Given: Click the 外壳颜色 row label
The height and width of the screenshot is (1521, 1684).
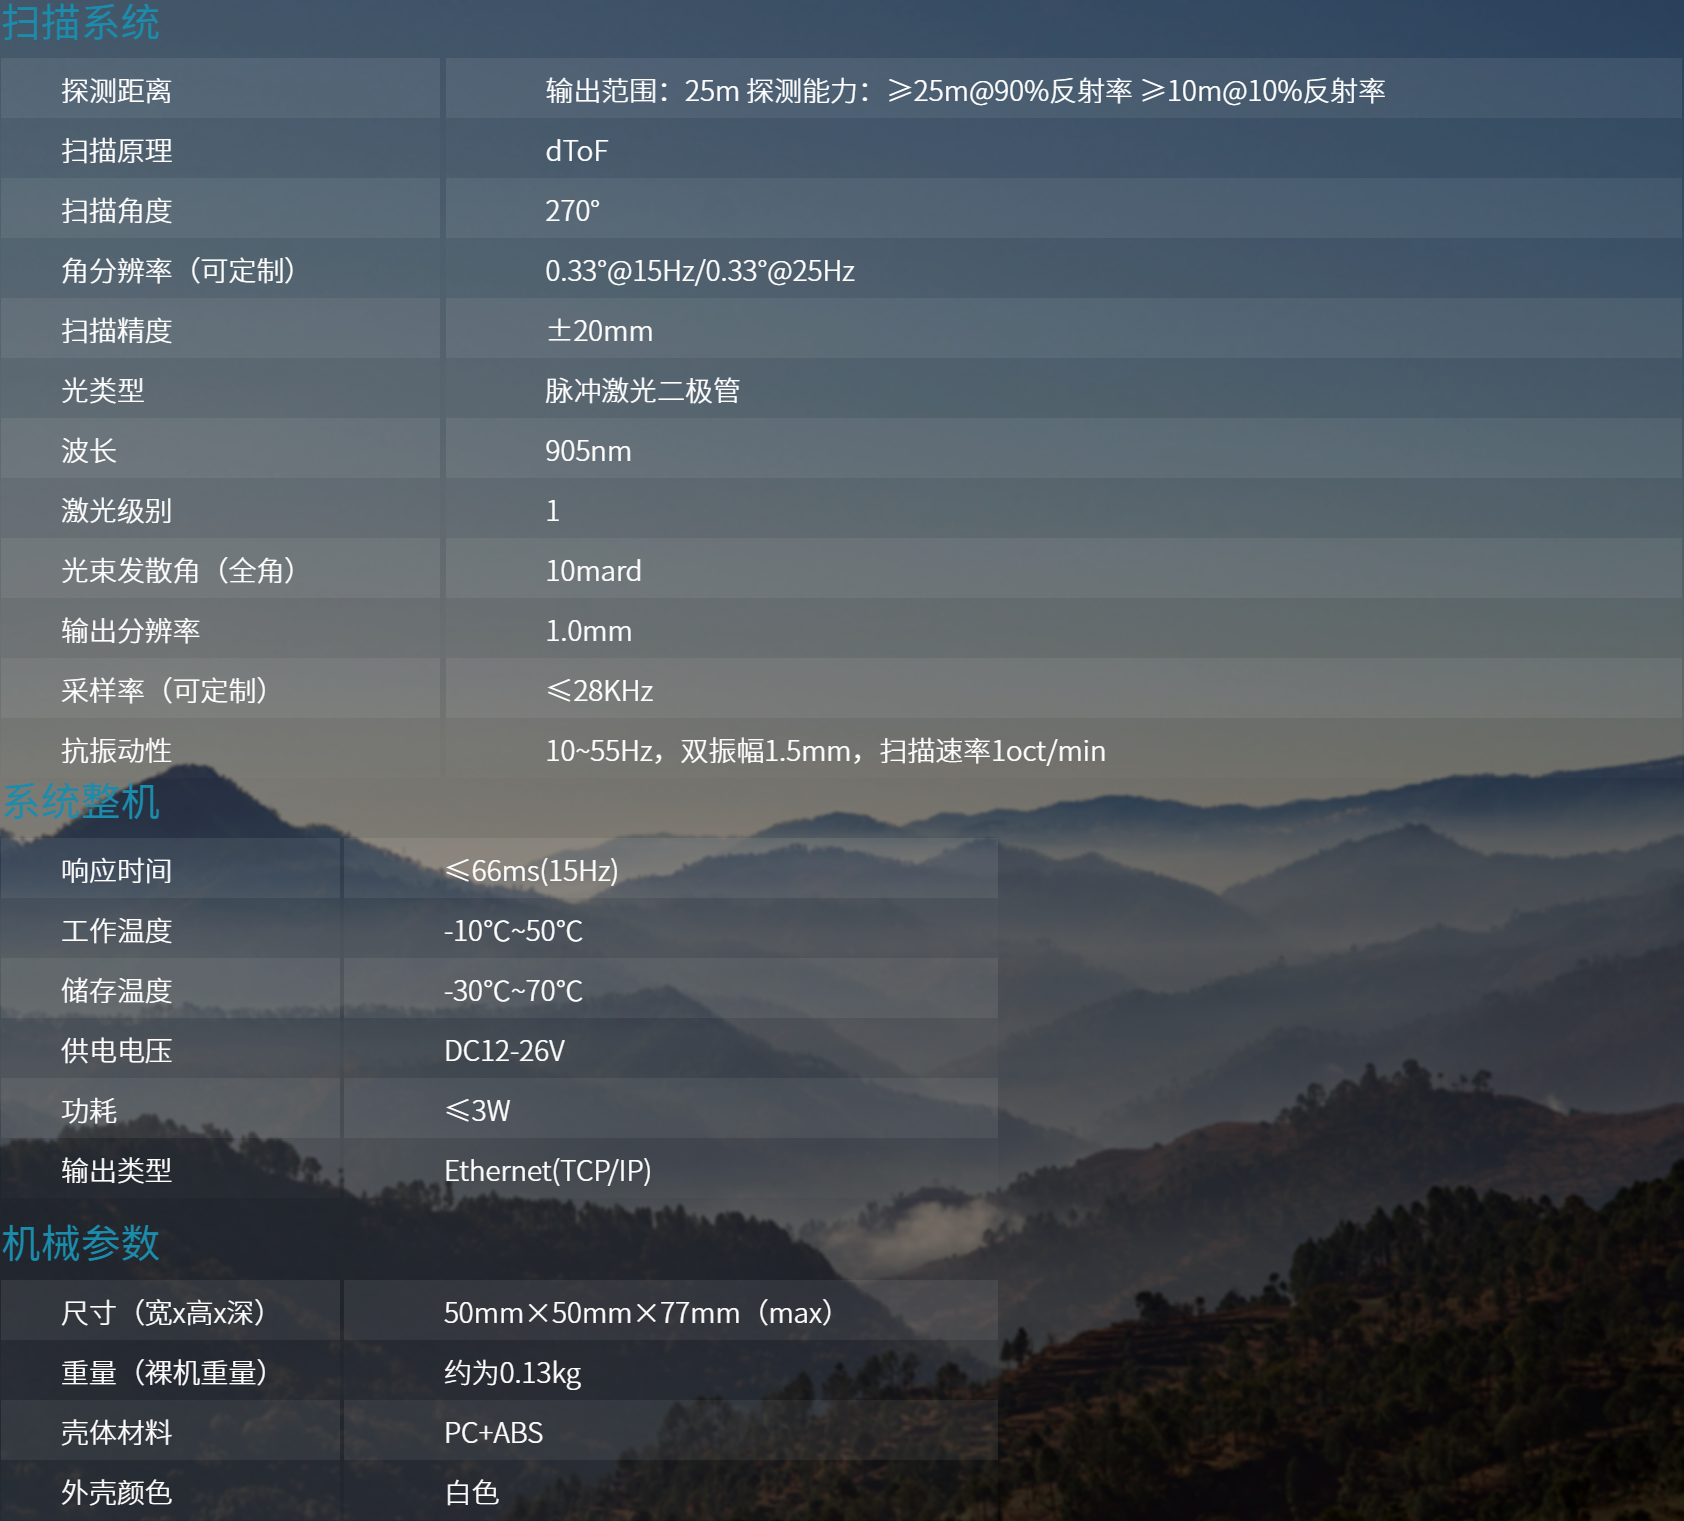Looking at the screenshot, I should click(116, 1493).
